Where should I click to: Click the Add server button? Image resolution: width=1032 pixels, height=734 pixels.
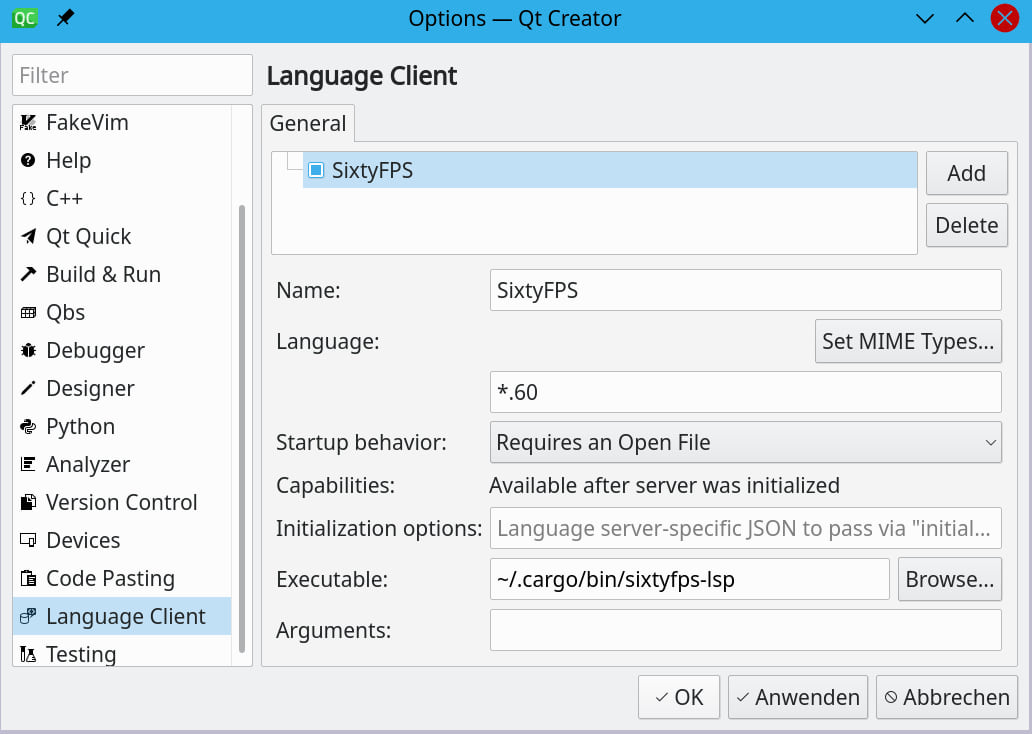[x=966, y=173]
